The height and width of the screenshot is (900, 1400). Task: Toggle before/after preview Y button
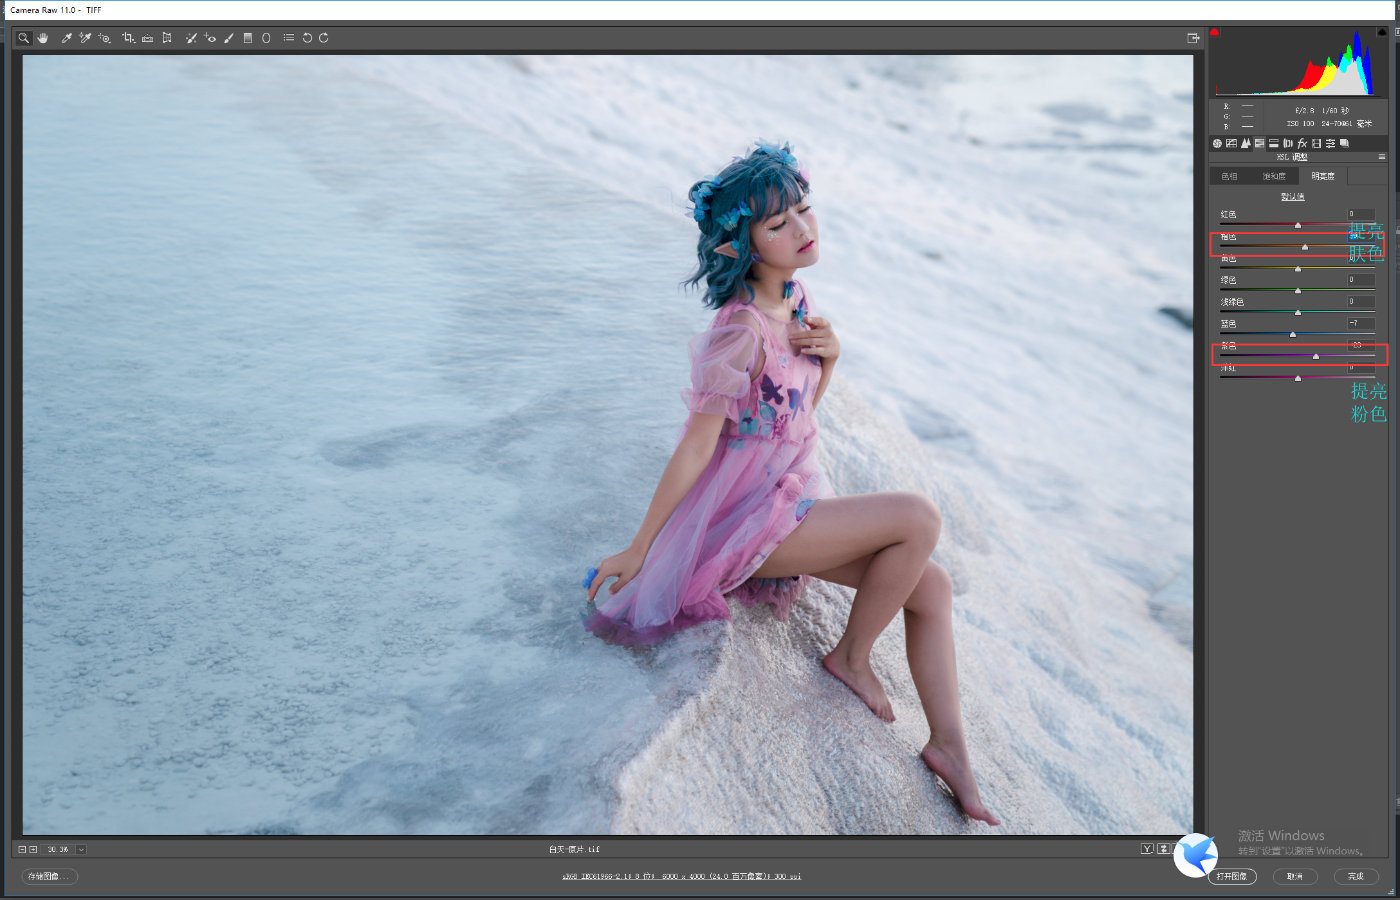[1147, 849]
